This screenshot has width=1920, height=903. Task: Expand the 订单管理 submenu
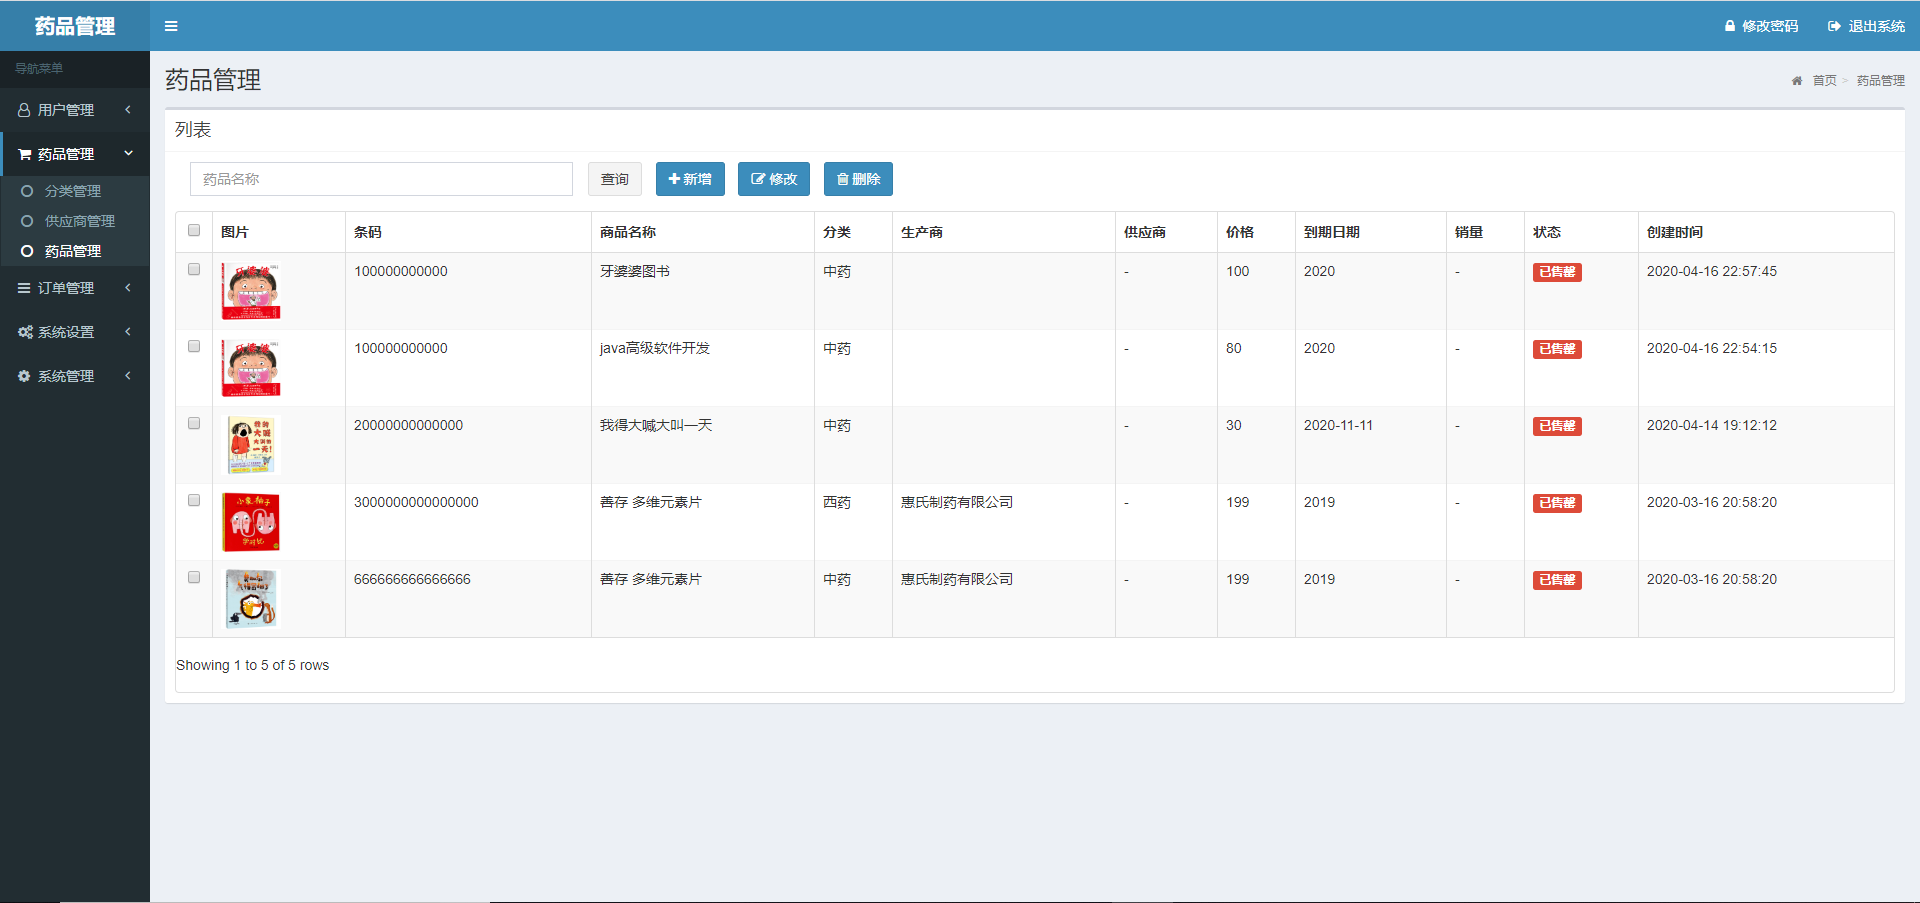(128, 288)
